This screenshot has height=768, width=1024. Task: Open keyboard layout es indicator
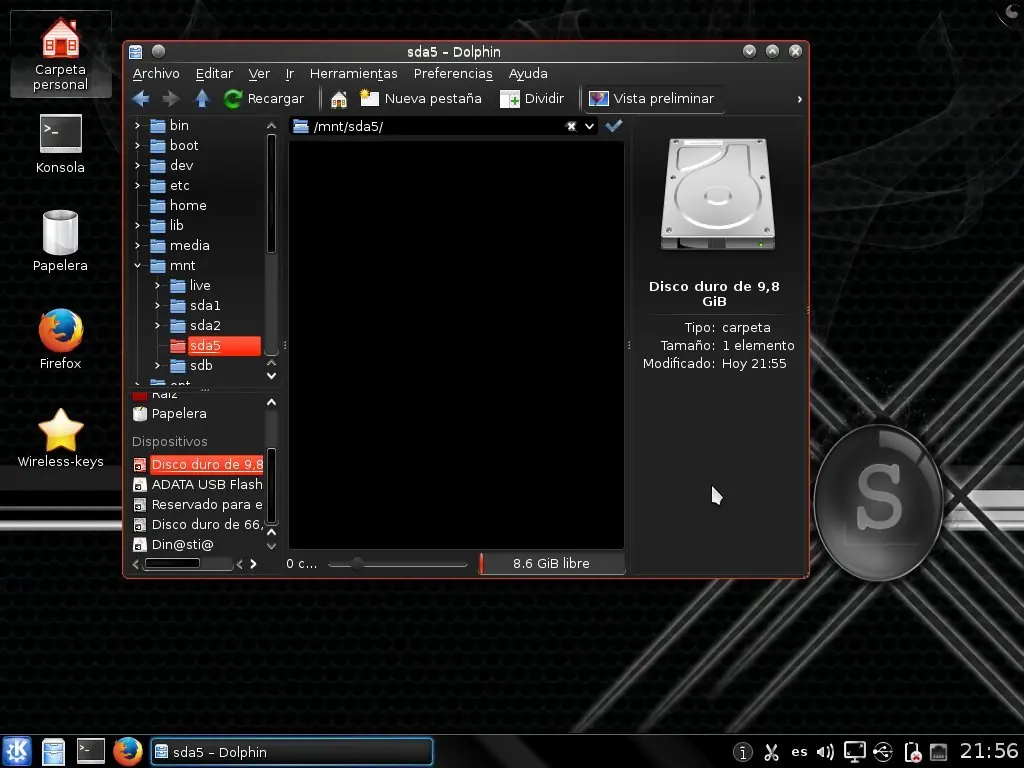[x=799, y=752]
